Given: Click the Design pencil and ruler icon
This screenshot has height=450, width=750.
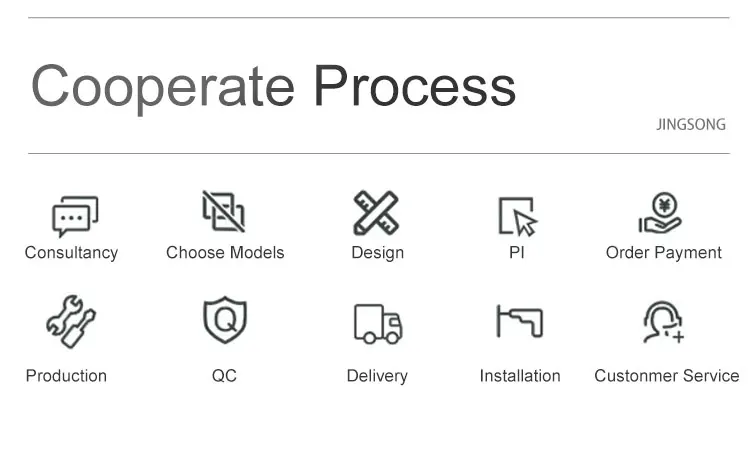Looking at the screenshot, I should (376, 213).
